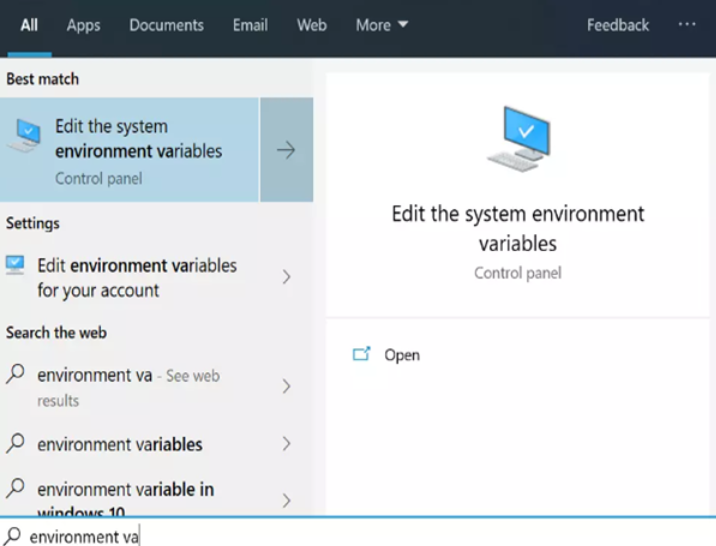Click Open to launch the control panel item
The image size is (716, 546).
[402, 355]
